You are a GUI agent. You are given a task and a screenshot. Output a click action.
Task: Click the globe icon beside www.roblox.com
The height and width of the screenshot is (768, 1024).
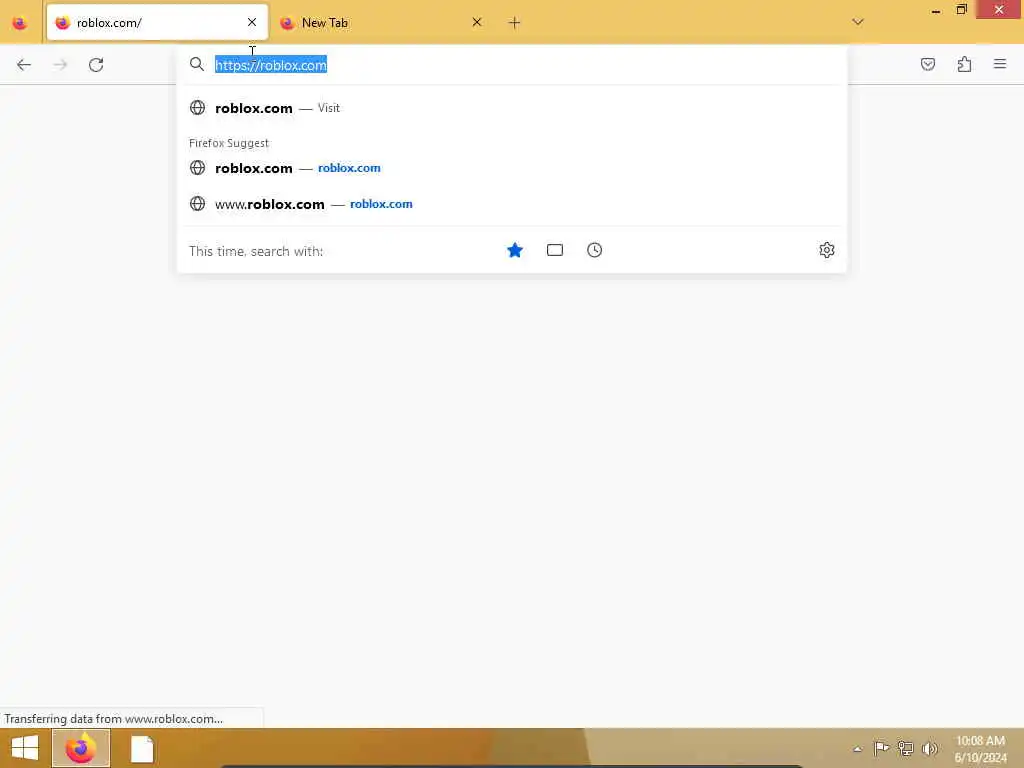click(197, 203)
